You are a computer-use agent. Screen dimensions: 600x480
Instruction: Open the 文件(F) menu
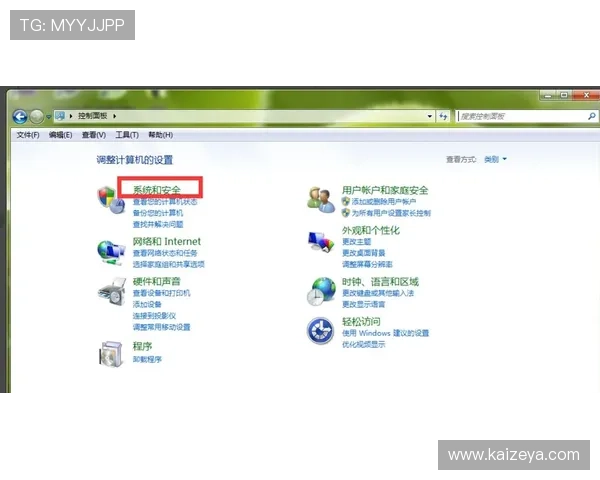pos(28,135)
